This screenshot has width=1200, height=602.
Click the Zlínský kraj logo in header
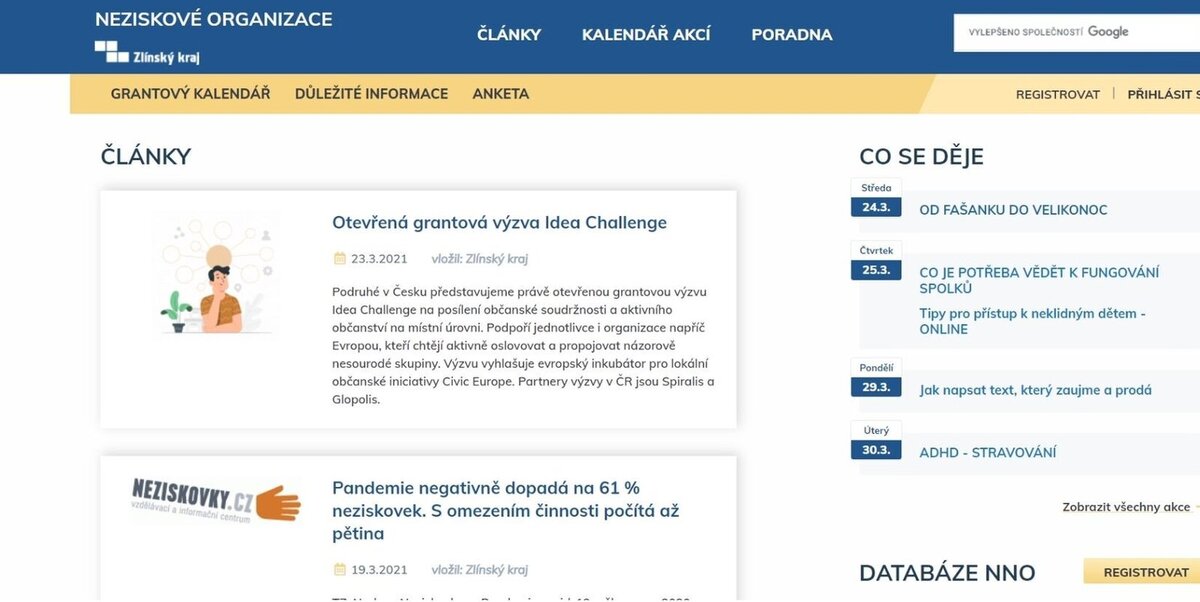point(147,52)
